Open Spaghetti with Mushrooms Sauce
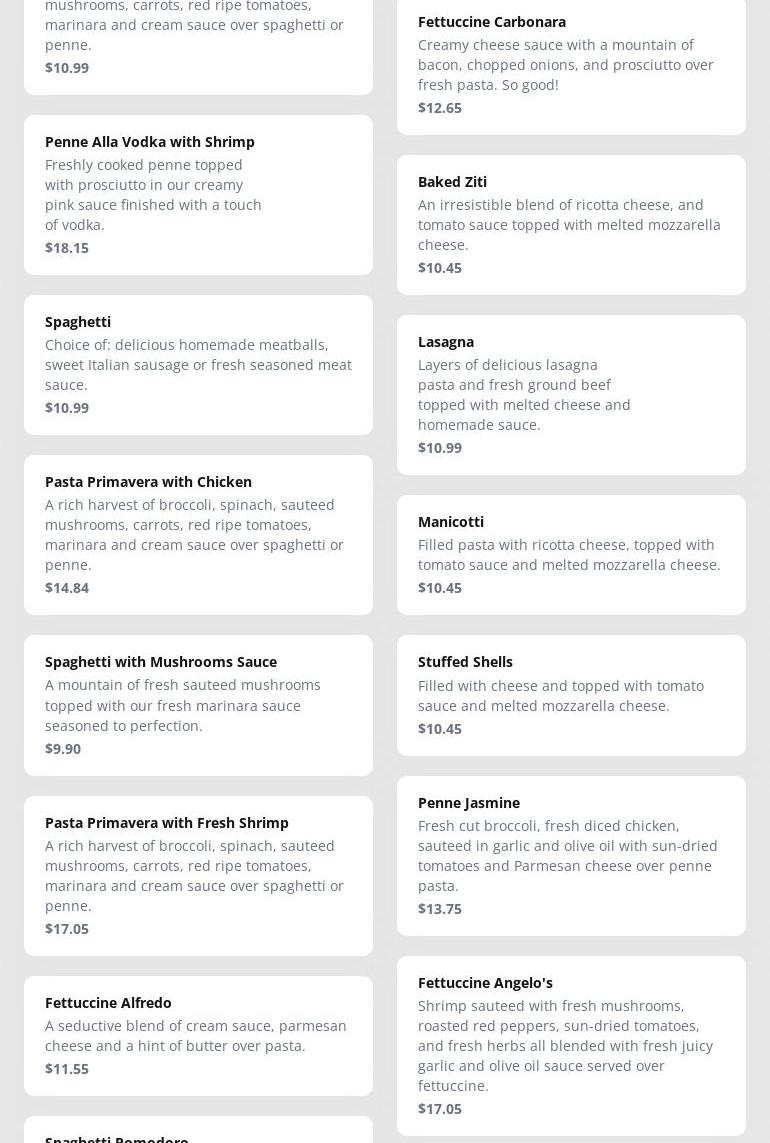The image size is (770, 1143). pyautogui.click(x=161, y=662)
